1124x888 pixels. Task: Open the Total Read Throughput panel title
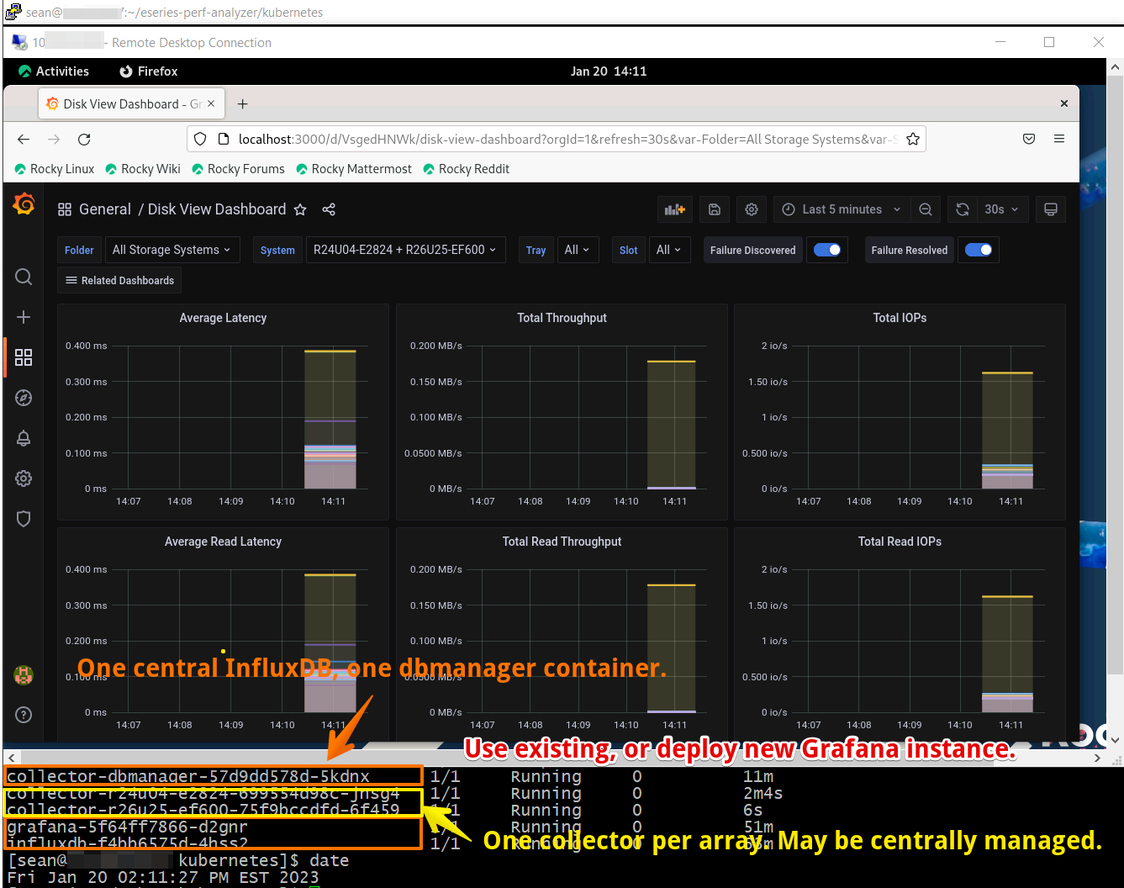click(562, 541)
